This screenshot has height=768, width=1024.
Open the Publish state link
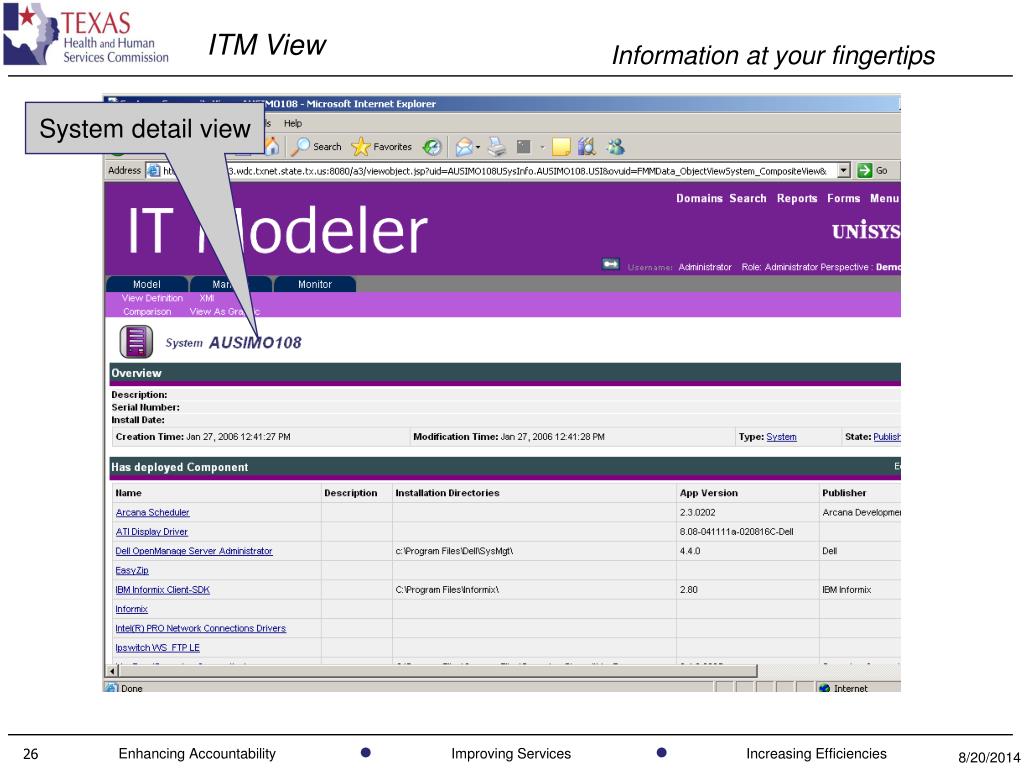tap(887, 437)
